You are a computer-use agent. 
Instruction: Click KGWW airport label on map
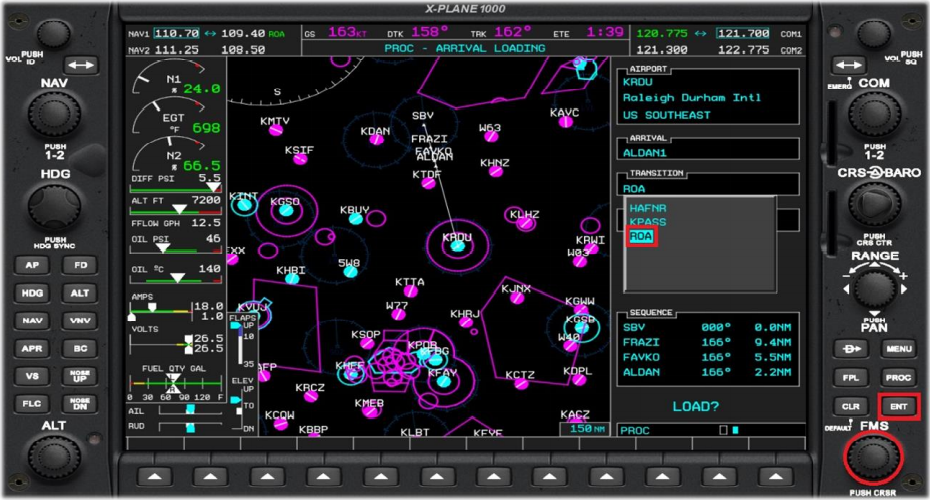pos(579,301)
